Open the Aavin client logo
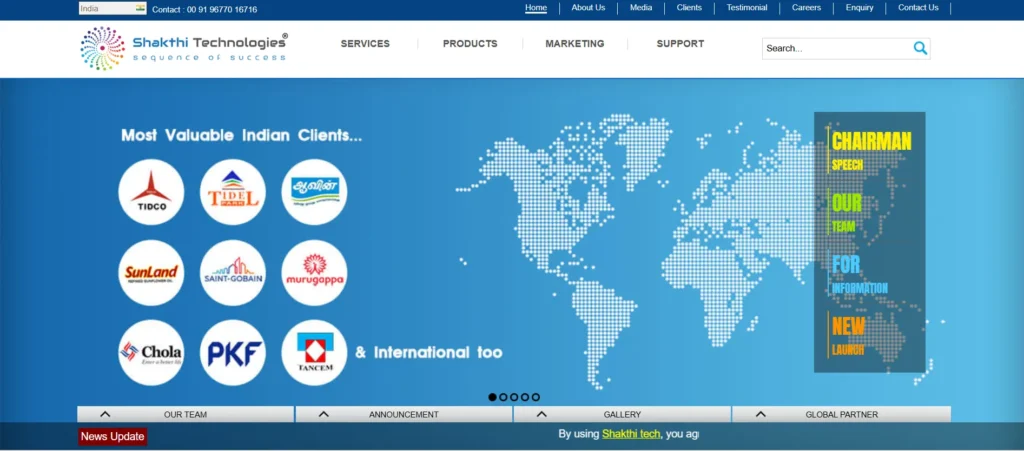The image size is (1024, 451). (314, 192)
